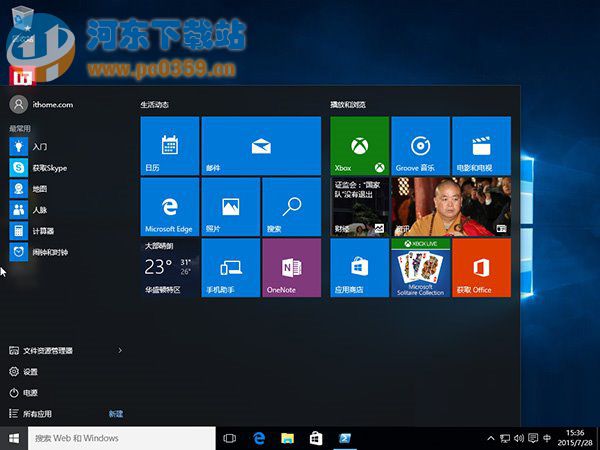Open the Action Center notification icon
This screenshot has height=450, width=600.
[x=533, y=438]
